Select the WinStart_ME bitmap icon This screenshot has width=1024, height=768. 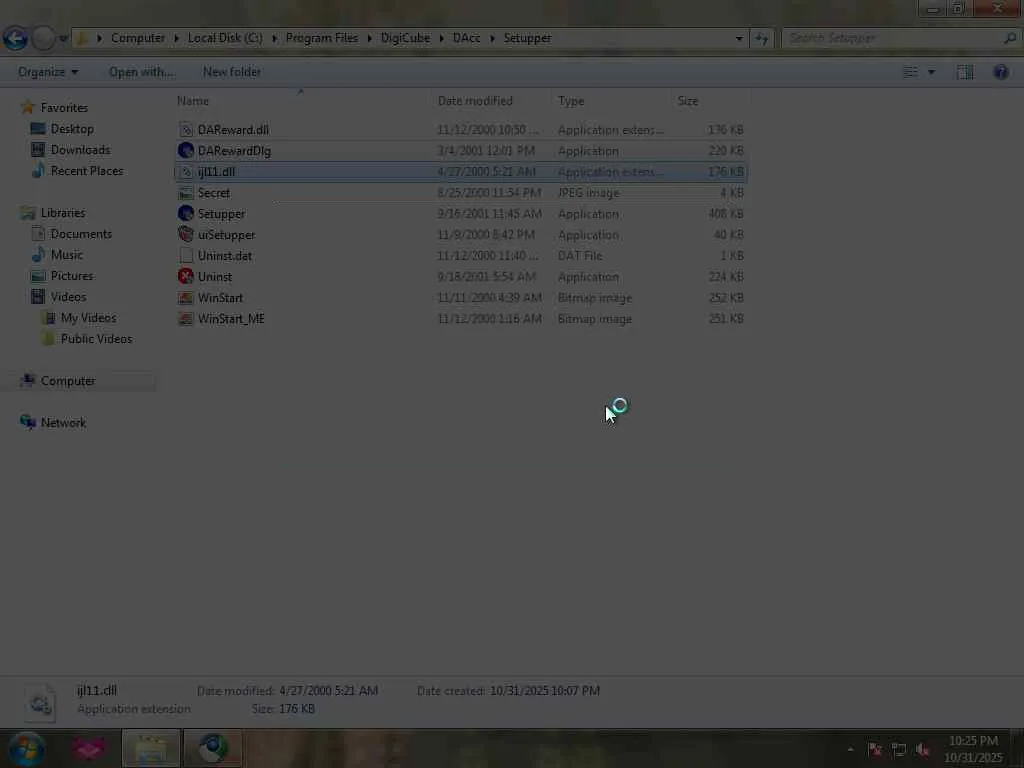click(185, 319)
